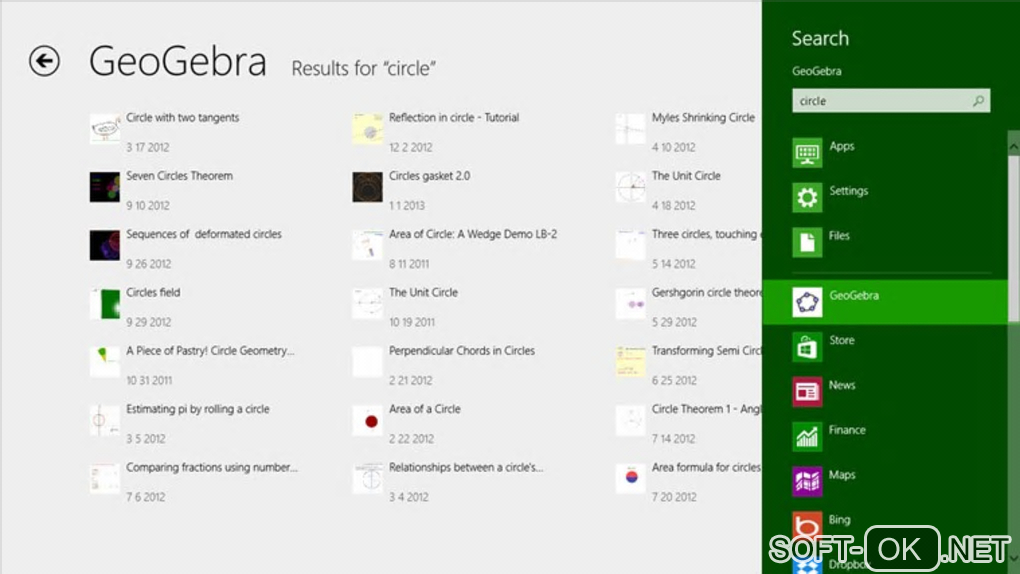Open the Finance chart icon
1020x574 pixels.
tap(807, 437)
